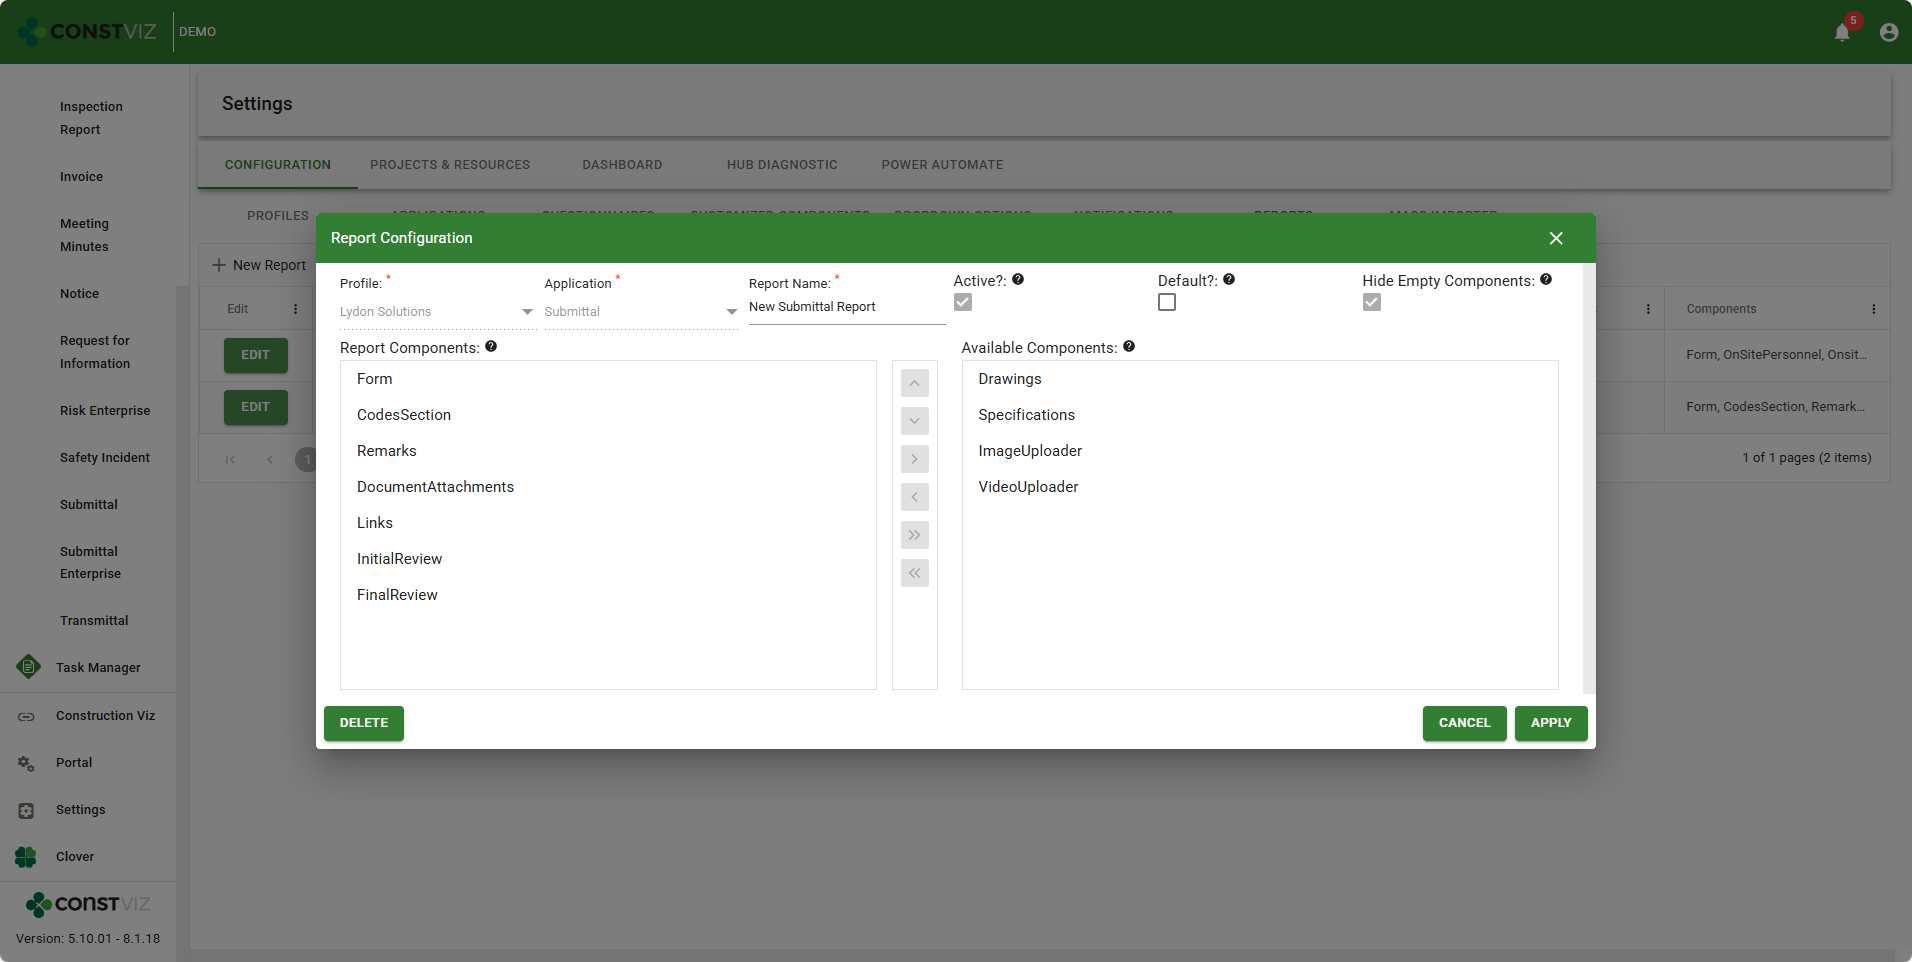The width and height of the screenshot is (1912, 962).
Task: Toggle Hide Empty Components checkbox
Action: click(x=1372, y=302)
